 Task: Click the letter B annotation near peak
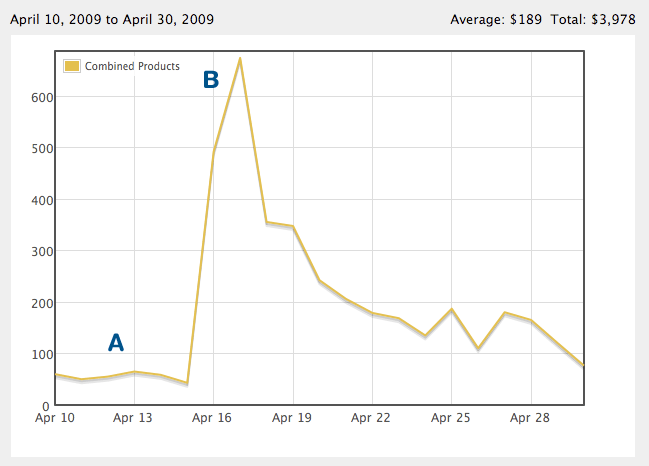211,79
